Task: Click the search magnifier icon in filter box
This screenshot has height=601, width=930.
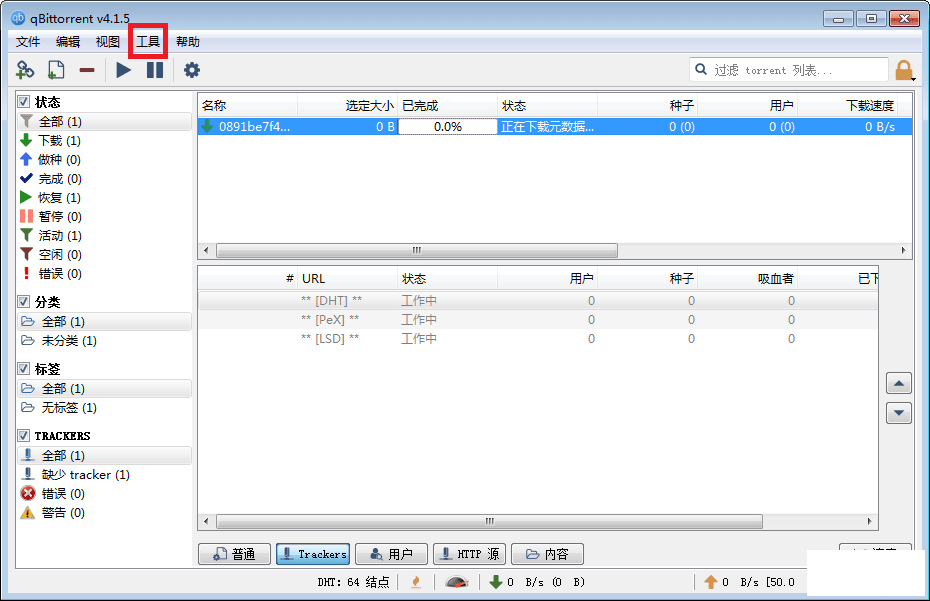Action: pos(701,69)
